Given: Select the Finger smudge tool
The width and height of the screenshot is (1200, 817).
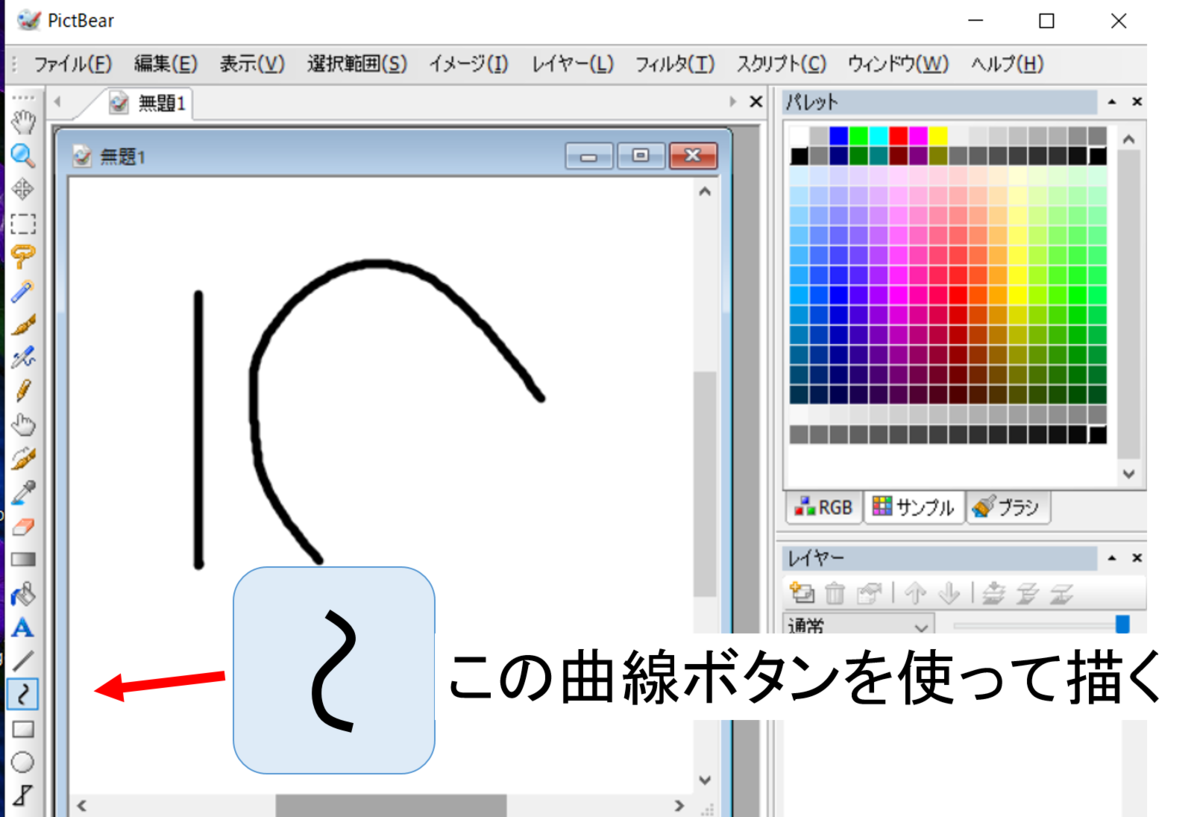Looking at the screenshot, I should pyautogui.click(x=22, y=425).
